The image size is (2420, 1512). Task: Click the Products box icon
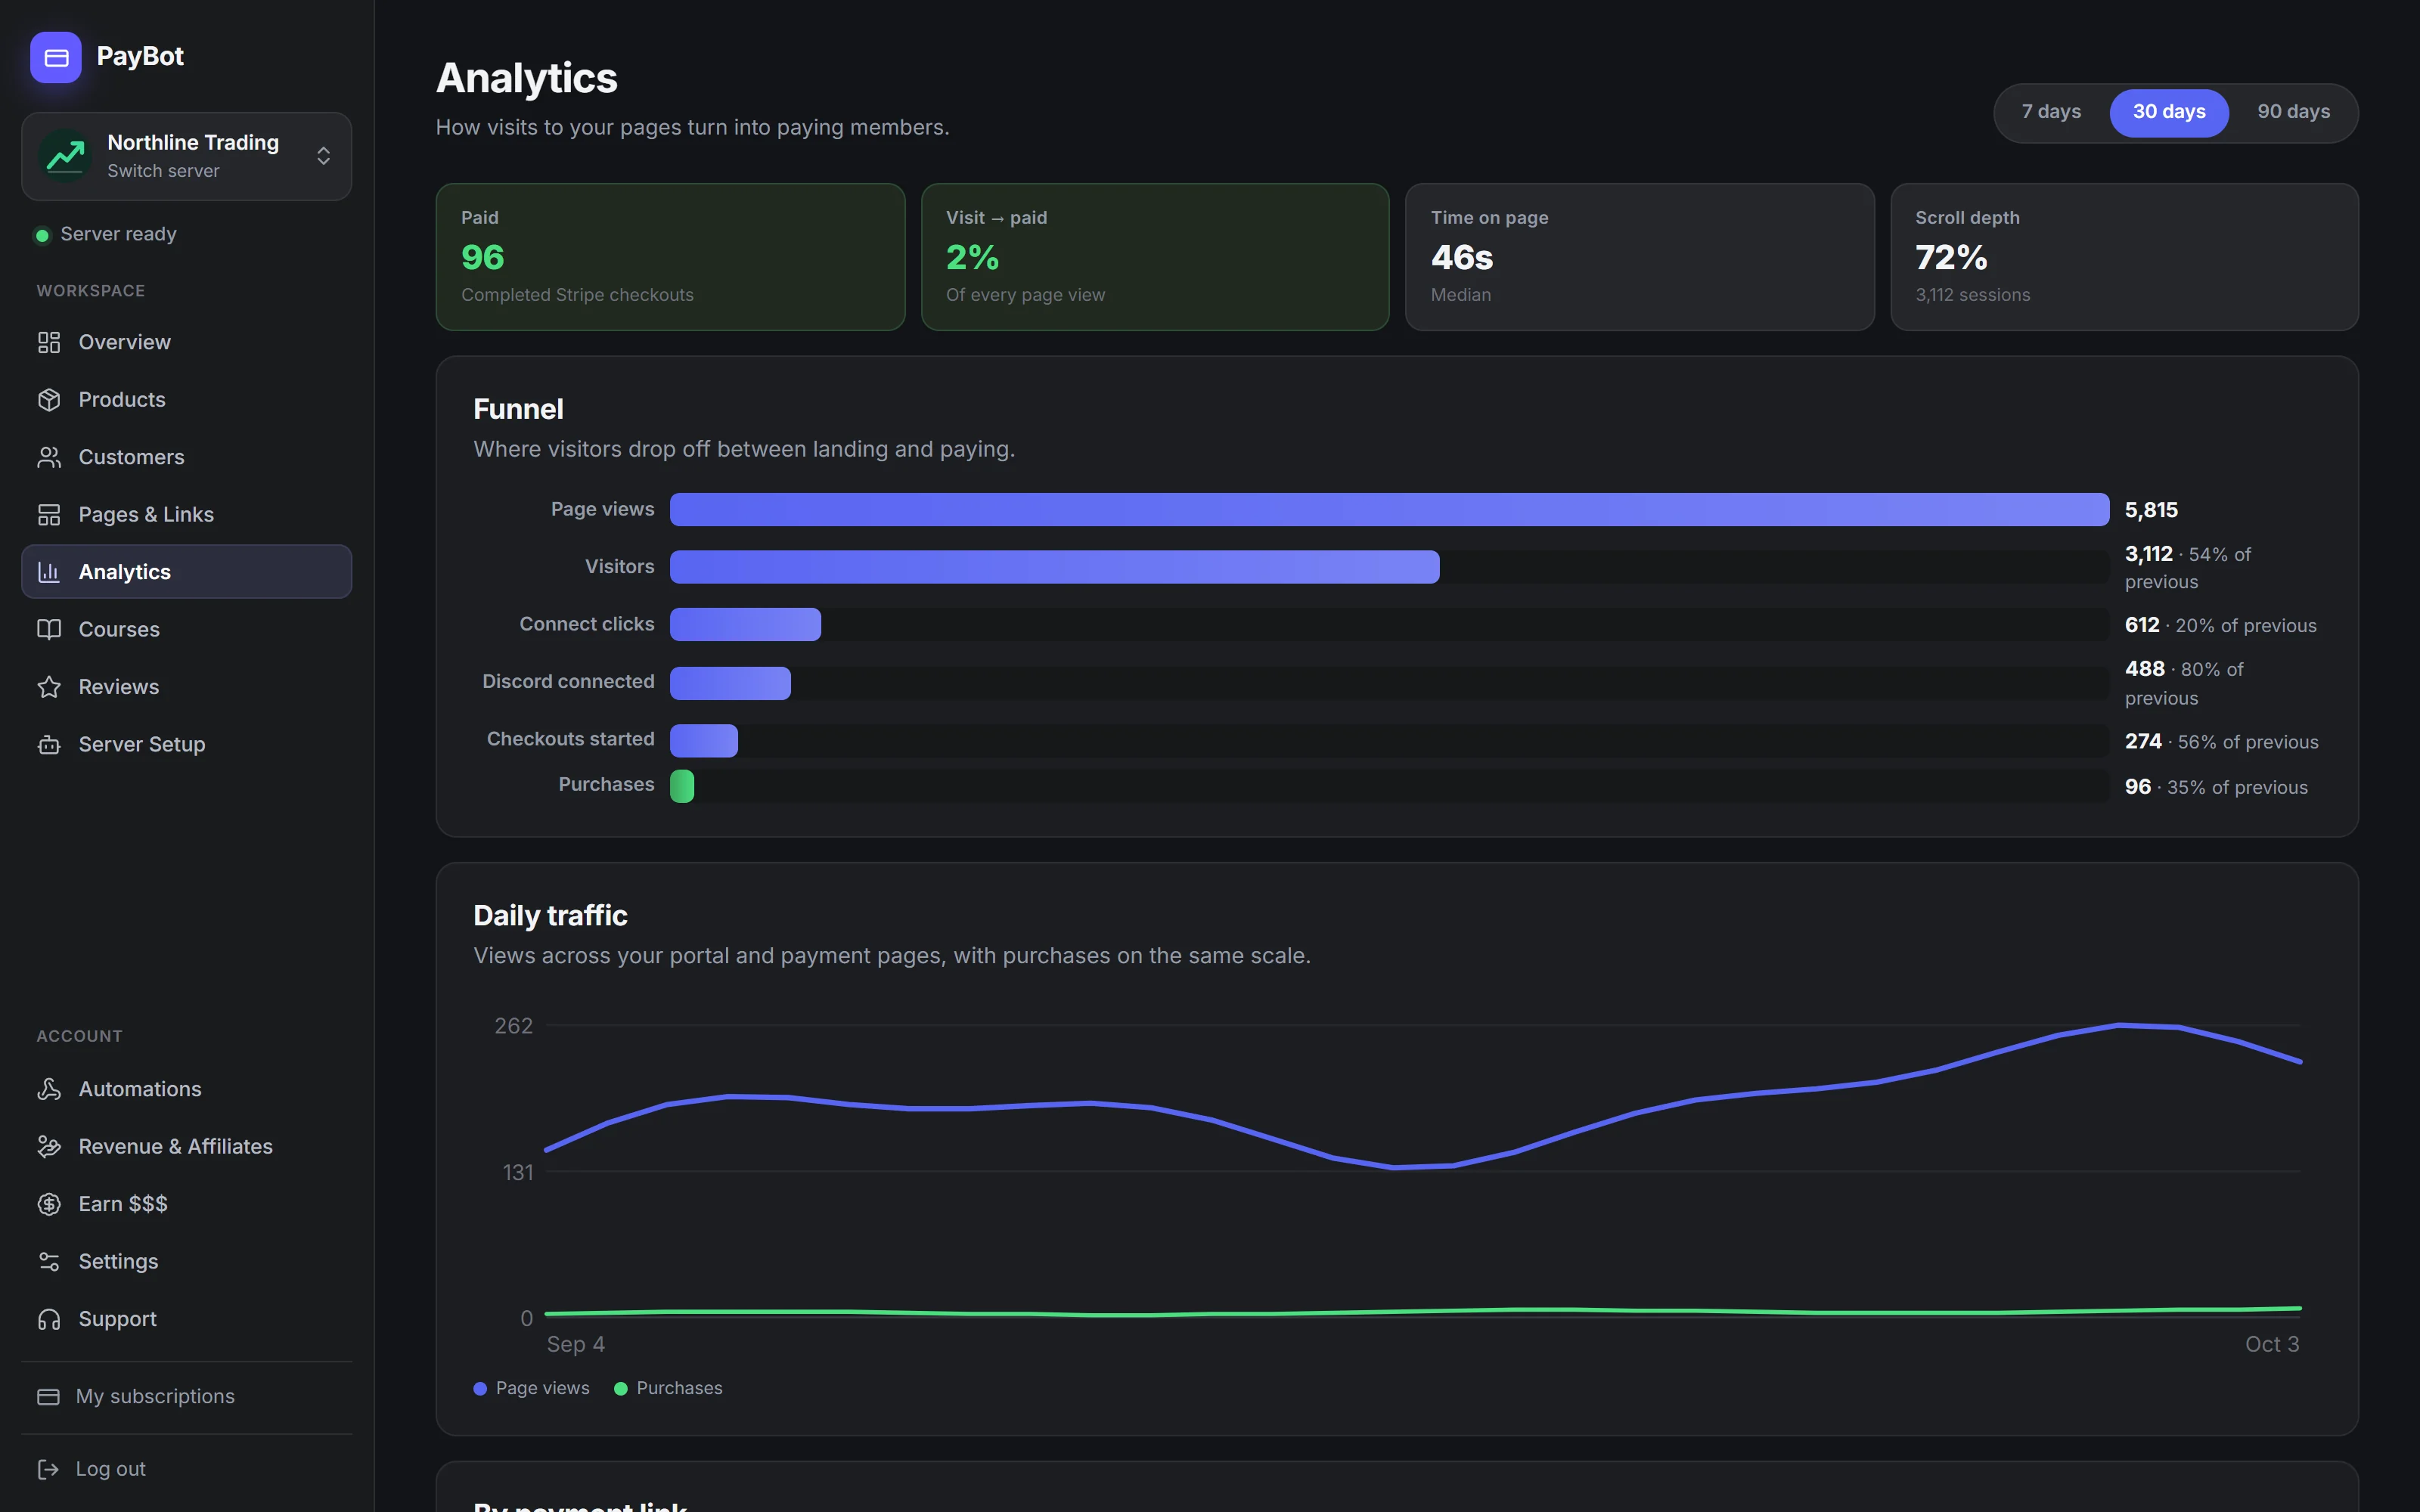tap(49, 400)
